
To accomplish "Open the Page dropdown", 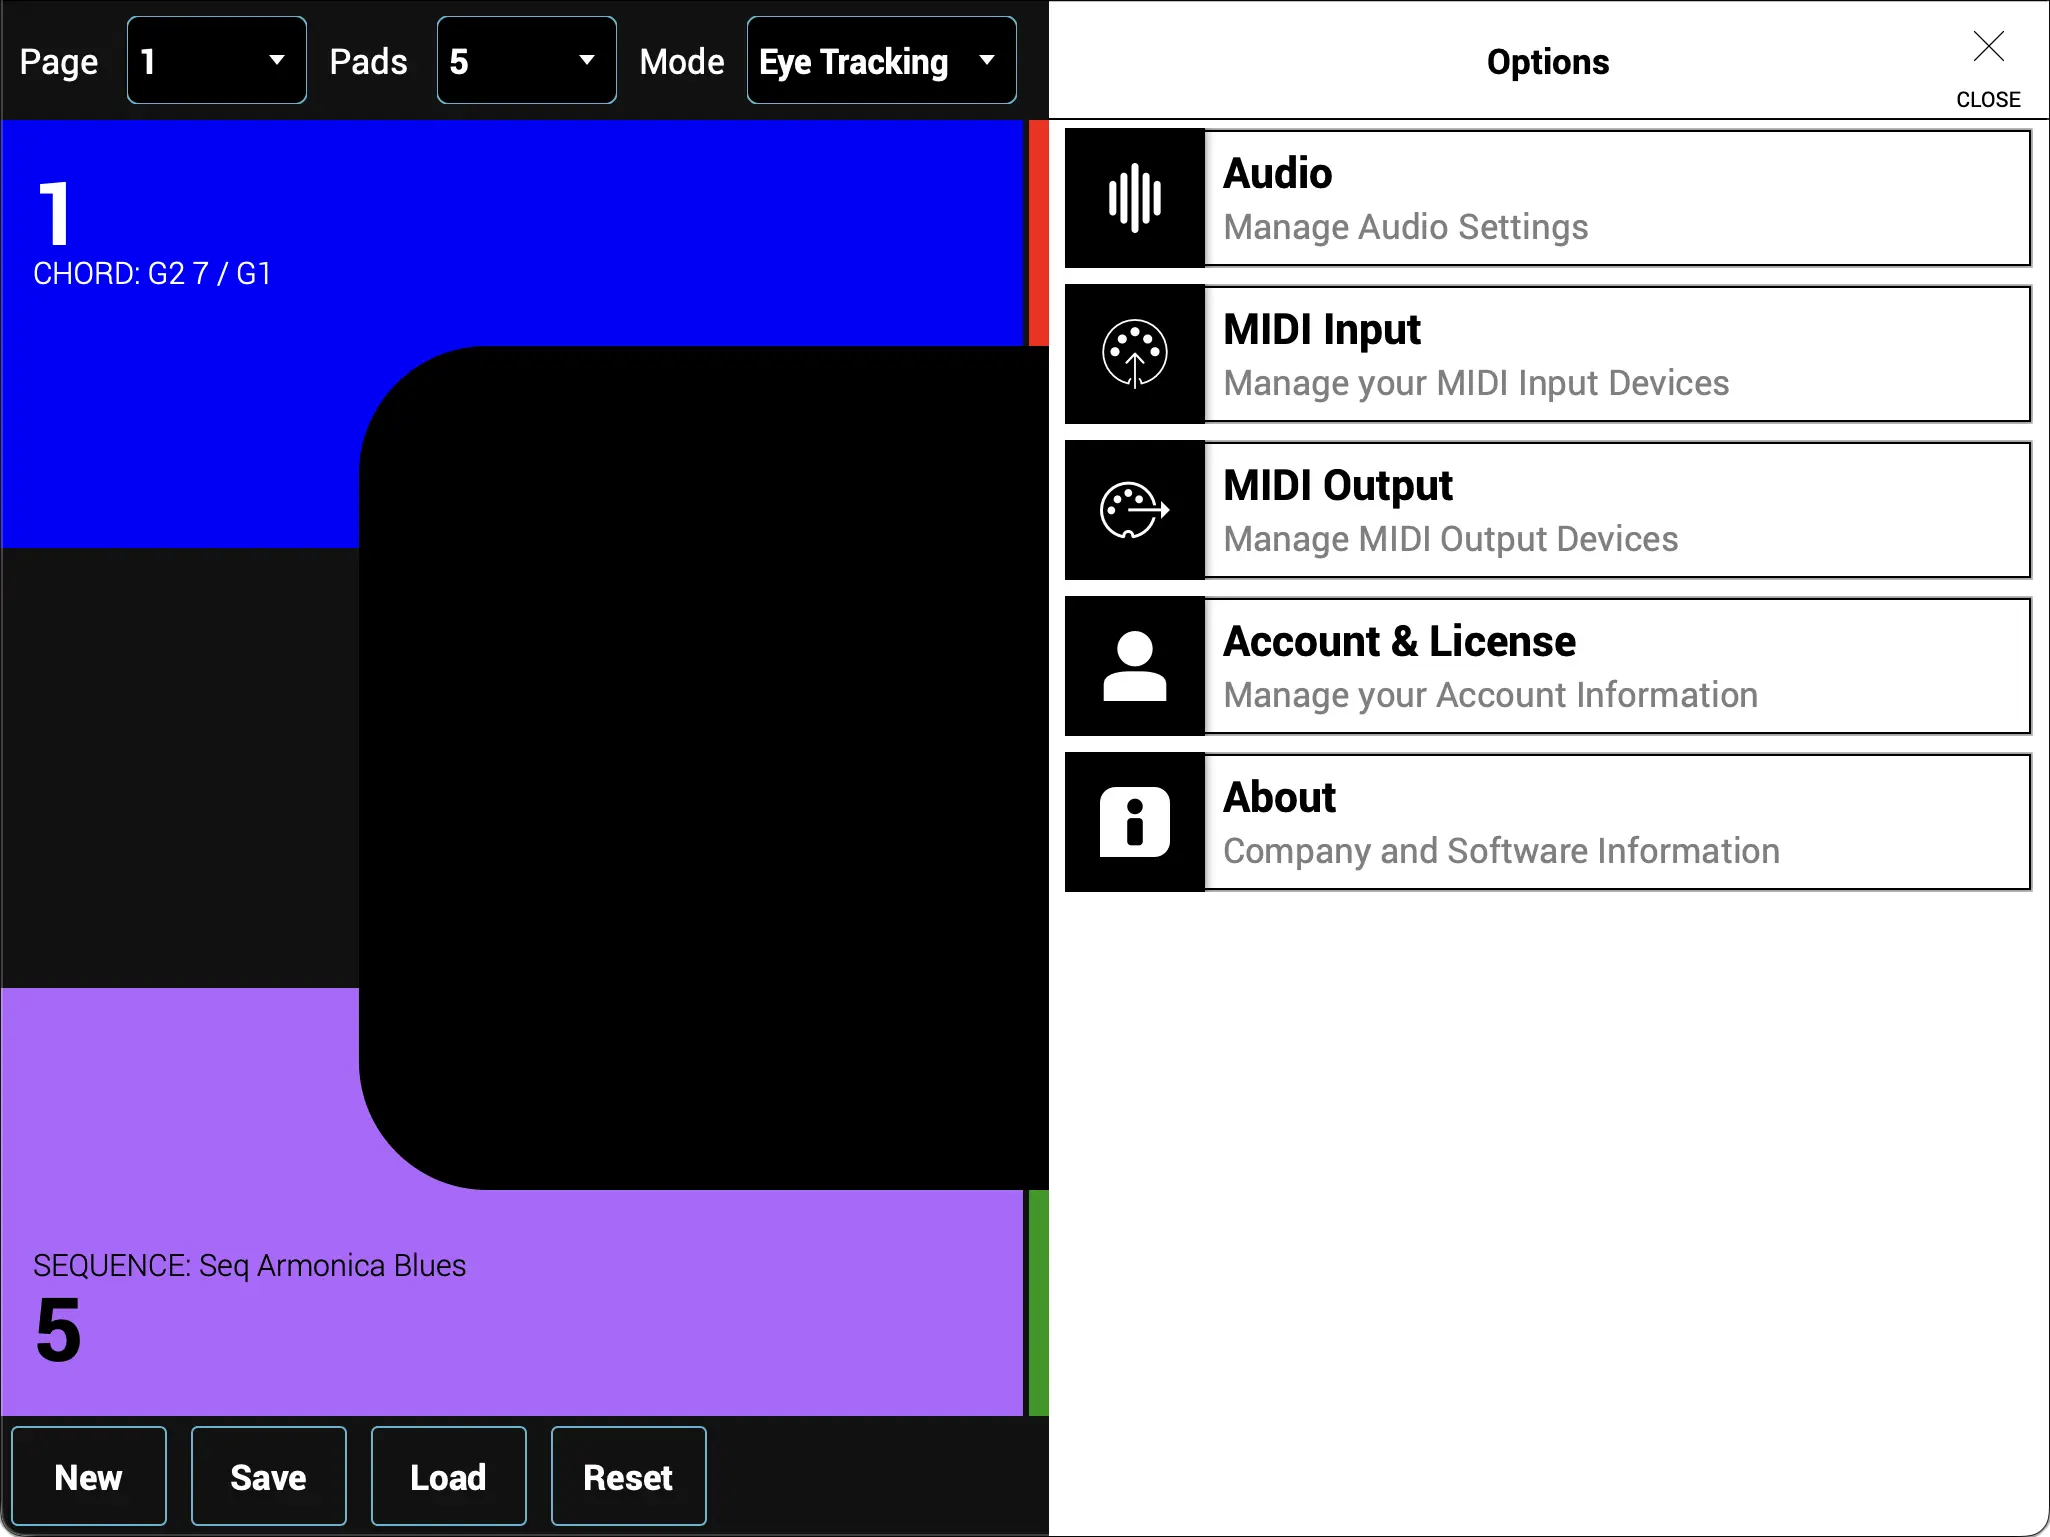I will [215, 60].
